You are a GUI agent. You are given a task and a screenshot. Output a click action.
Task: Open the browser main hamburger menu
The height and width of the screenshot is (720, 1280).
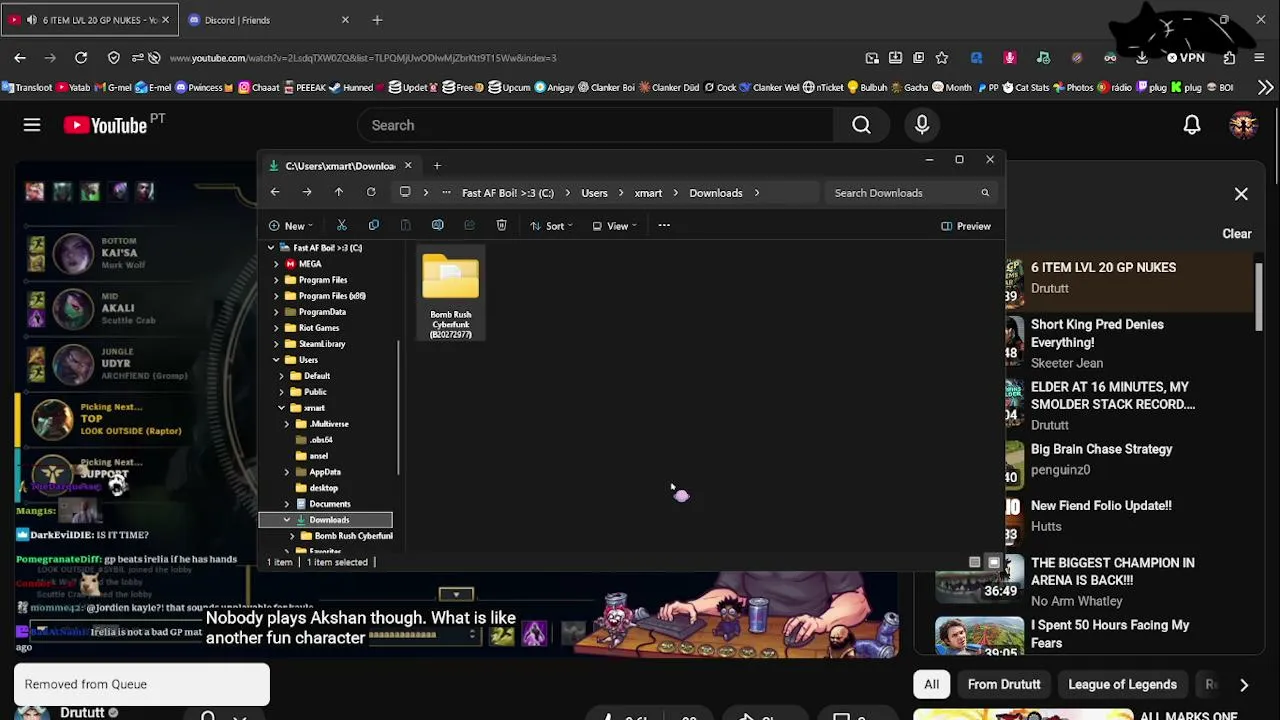pyautogui.click(x=1260, y=58)
